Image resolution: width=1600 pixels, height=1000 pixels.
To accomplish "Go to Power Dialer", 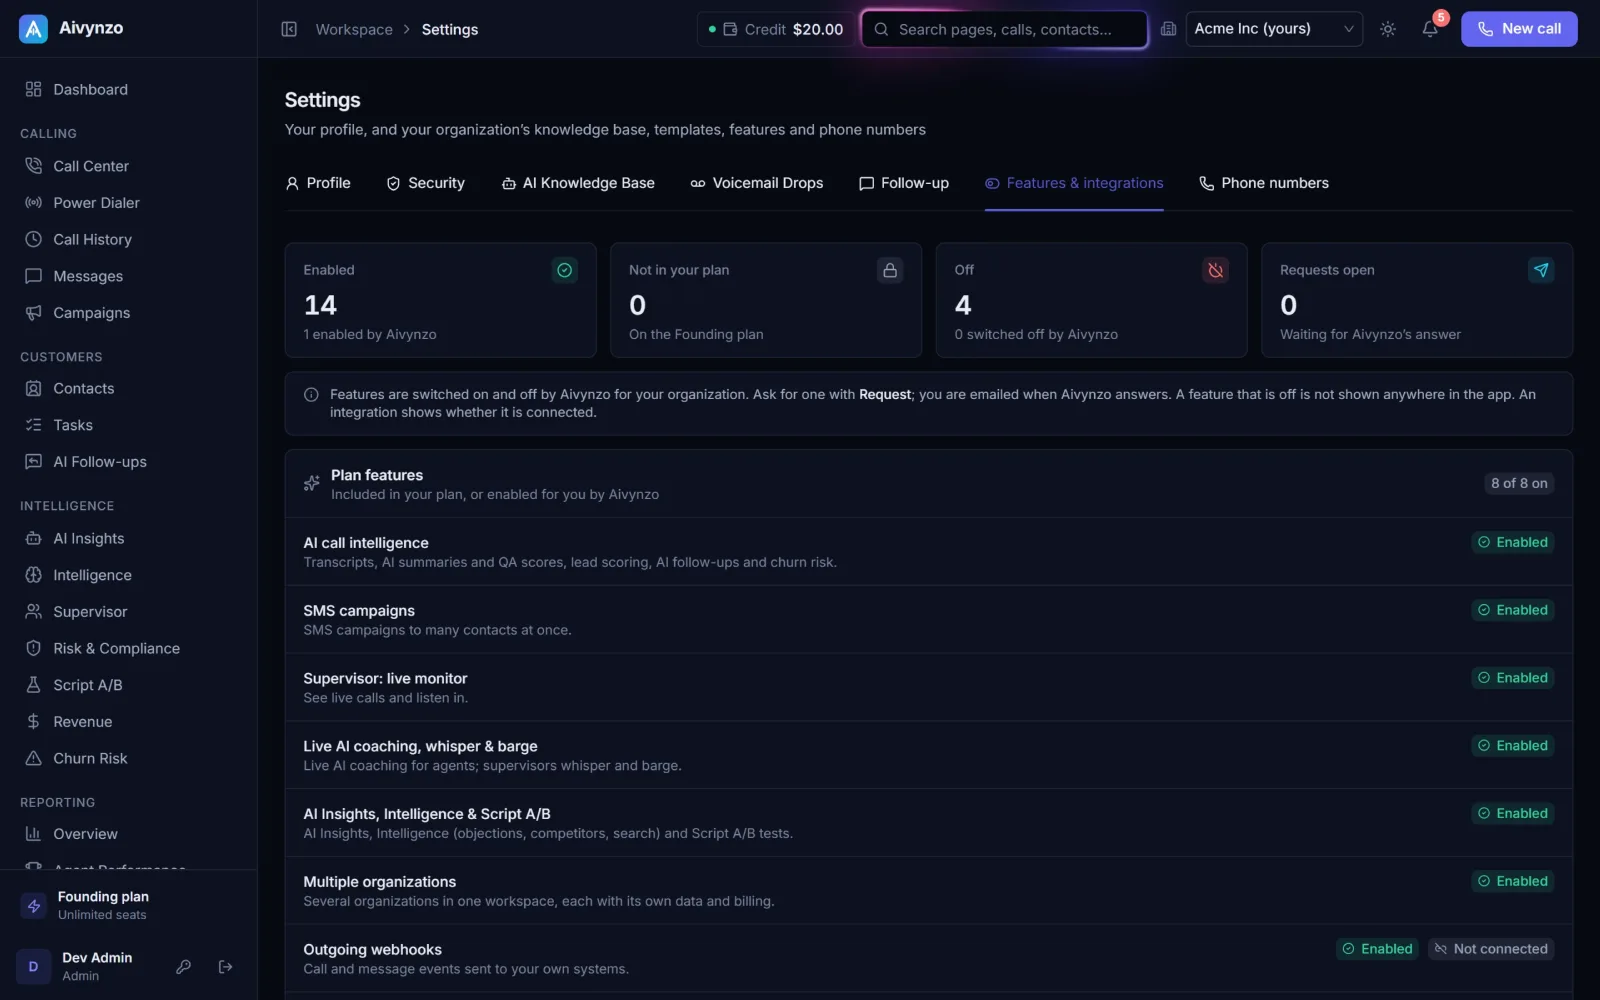I will click(x=128, y=203).
